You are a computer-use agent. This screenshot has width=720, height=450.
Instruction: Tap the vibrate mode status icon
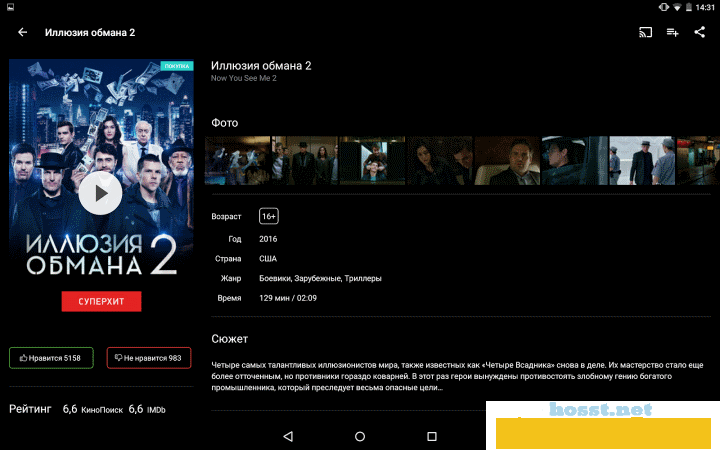[x=664, y=7]
